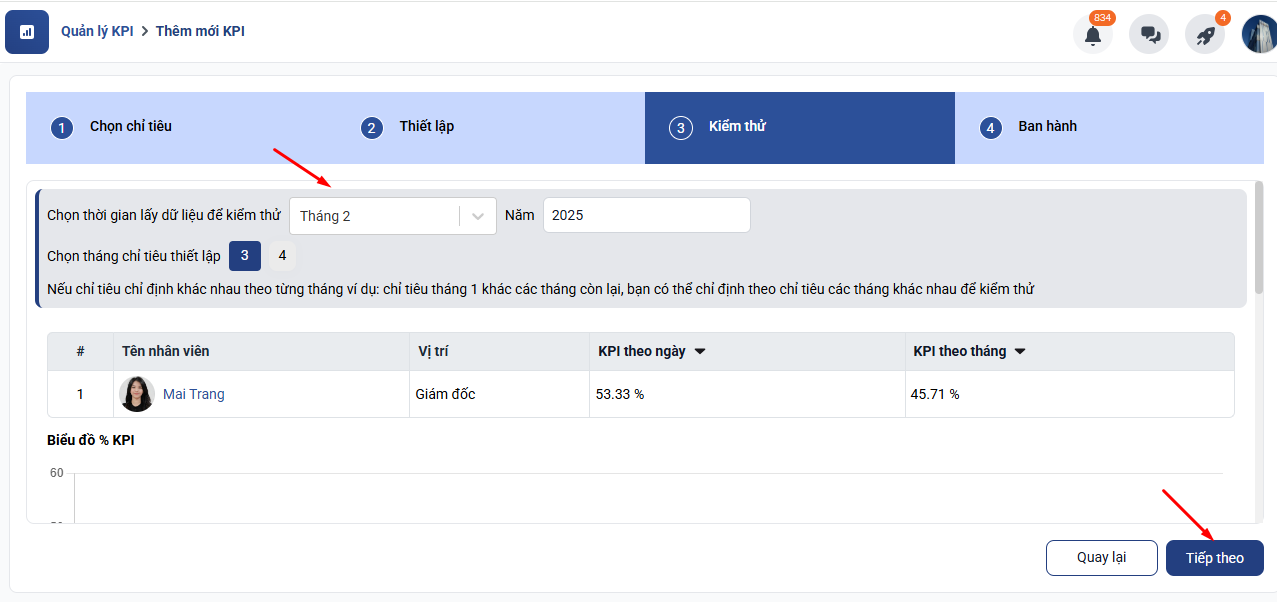Select target month 3 toggle
Screen dimensions: 1277x602
click(x=245, y=256)
